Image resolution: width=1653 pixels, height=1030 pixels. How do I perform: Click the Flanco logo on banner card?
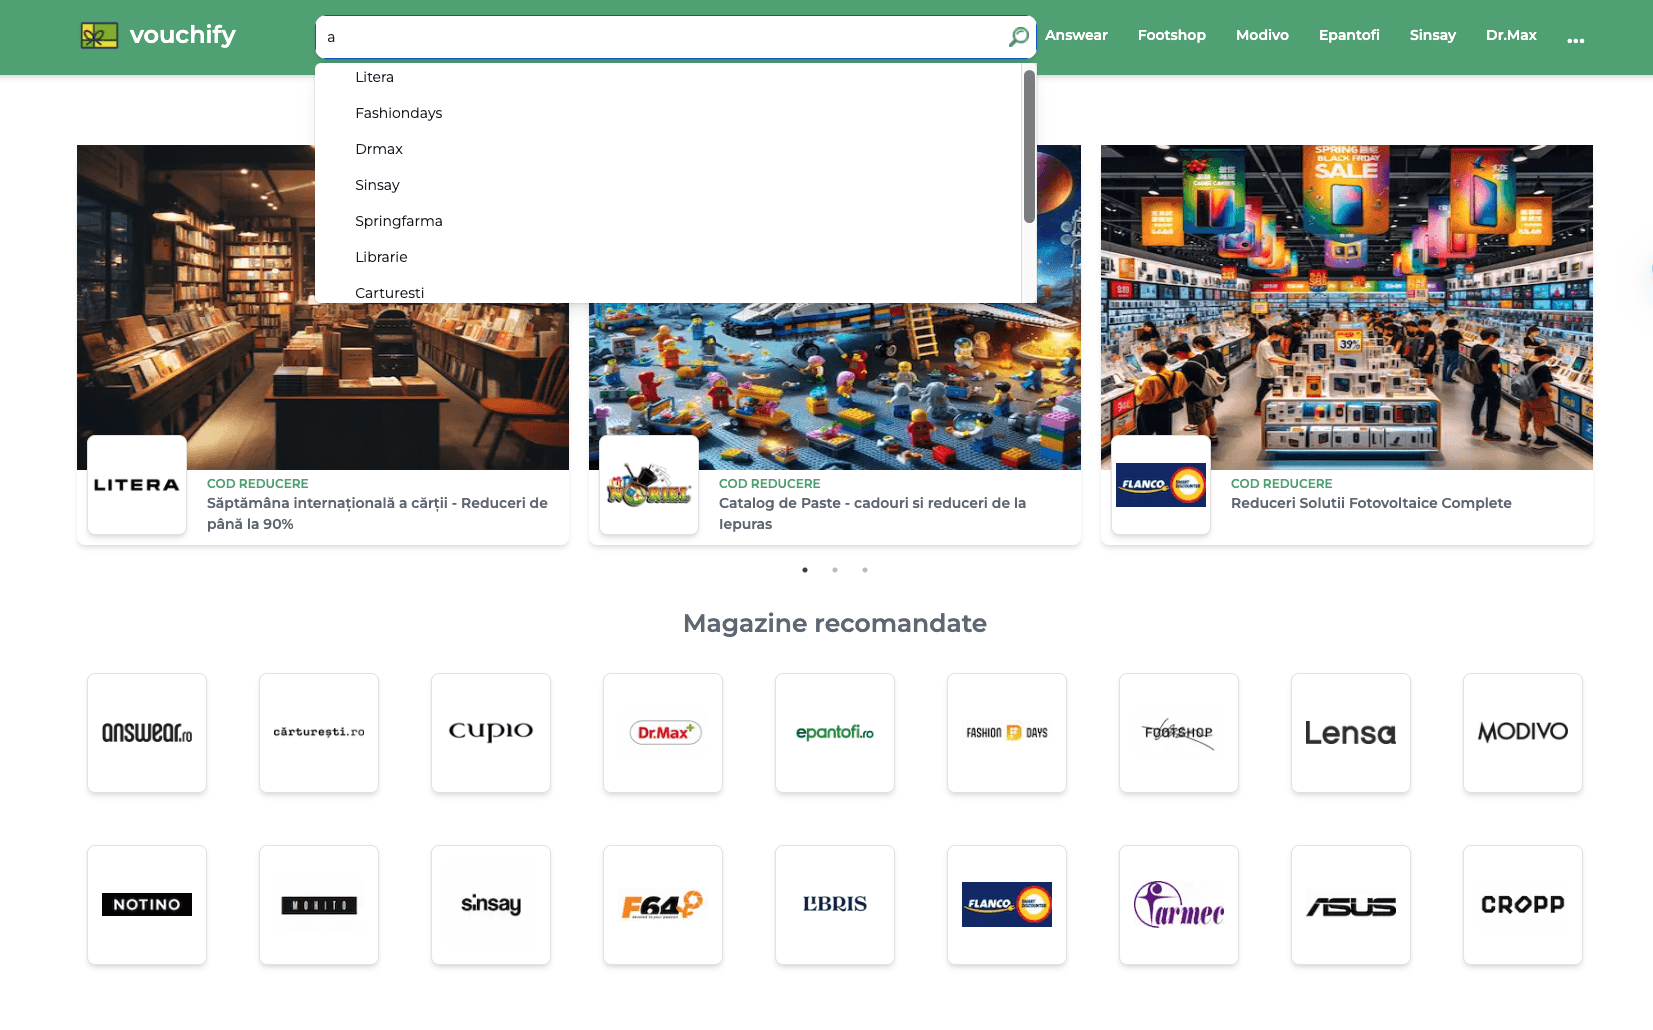tap(1161, 485)
